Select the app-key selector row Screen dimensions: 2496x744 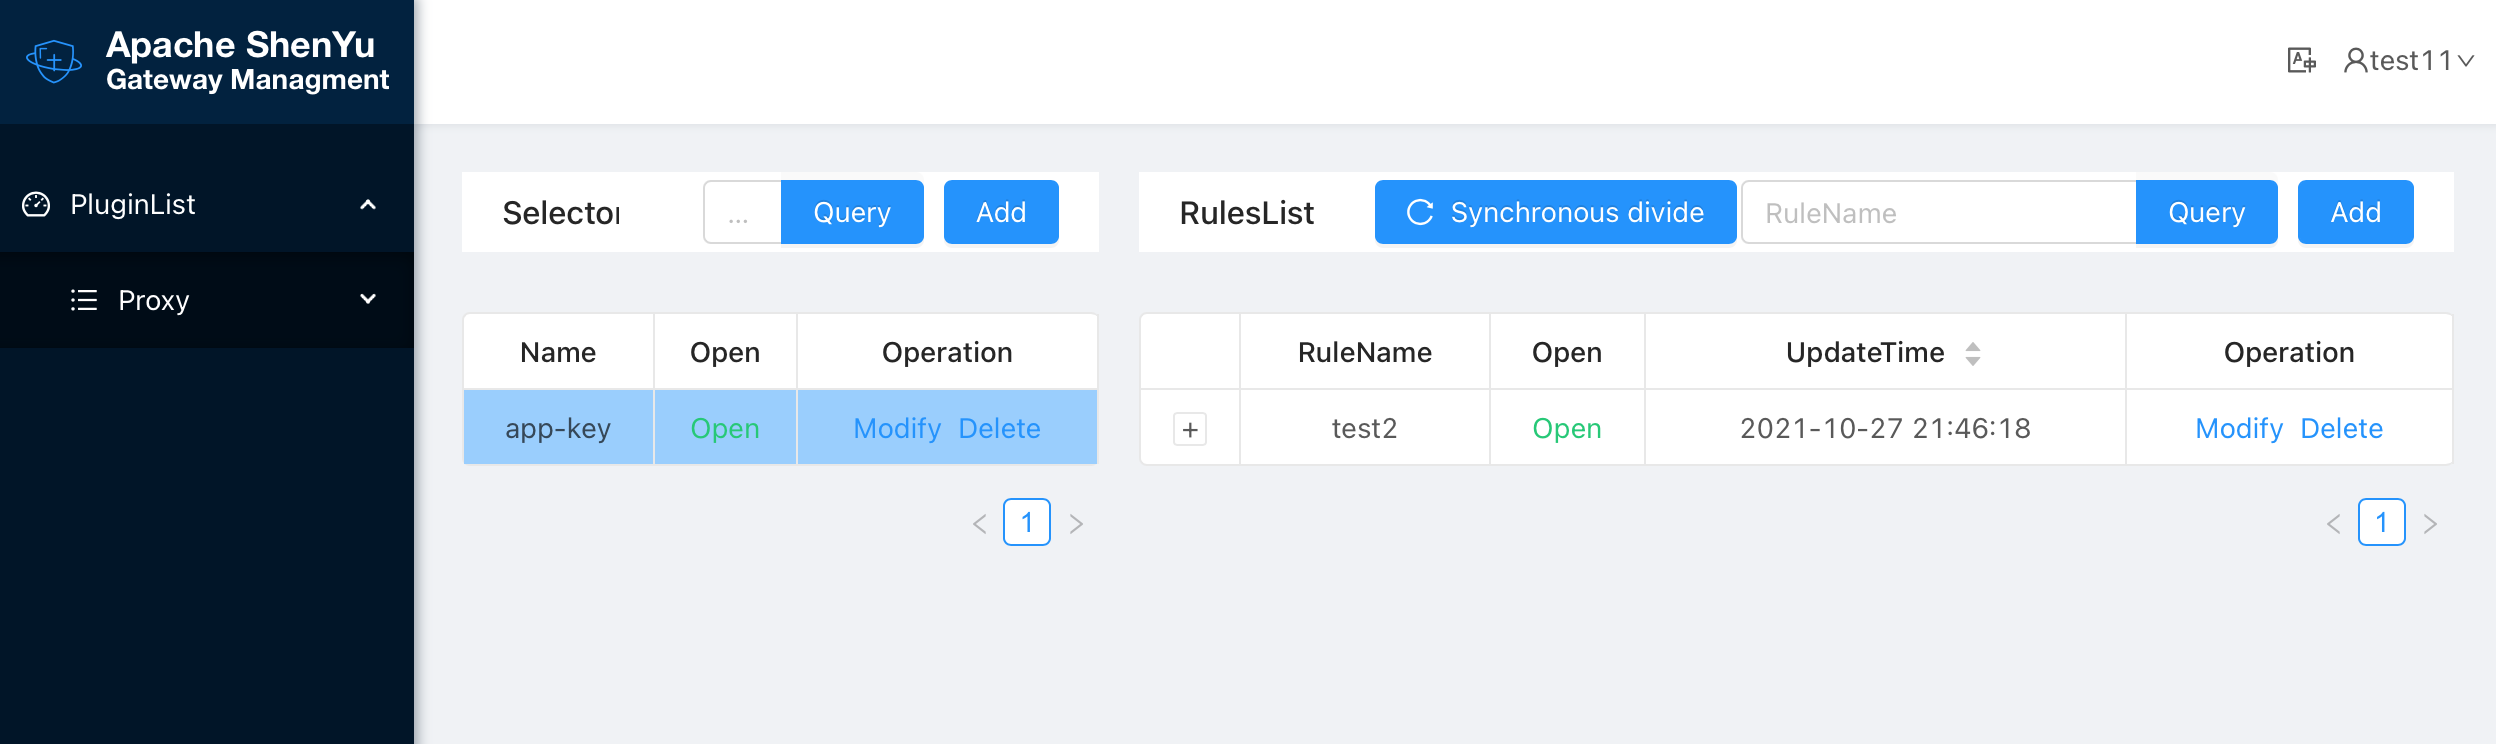click(x=558, y=428)
